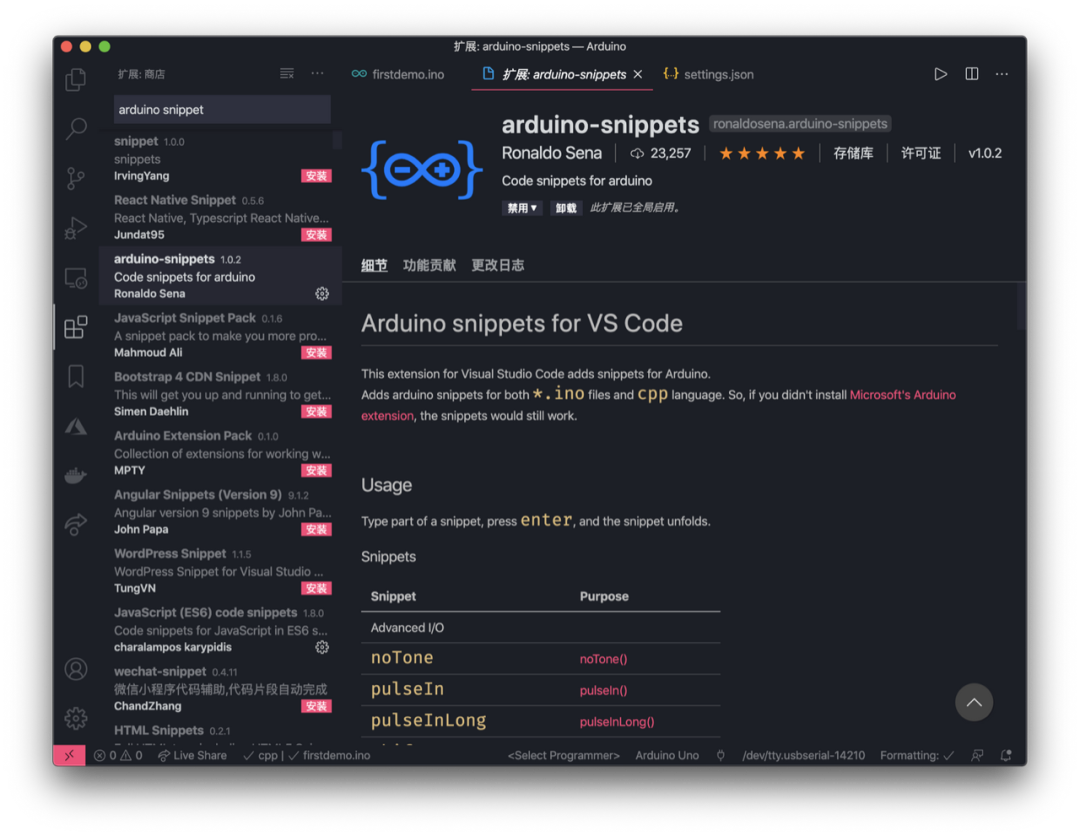The width and height of the screenshot is (1080, 836).
Task: Open editor more actions menu
Action: point(1001,74)
